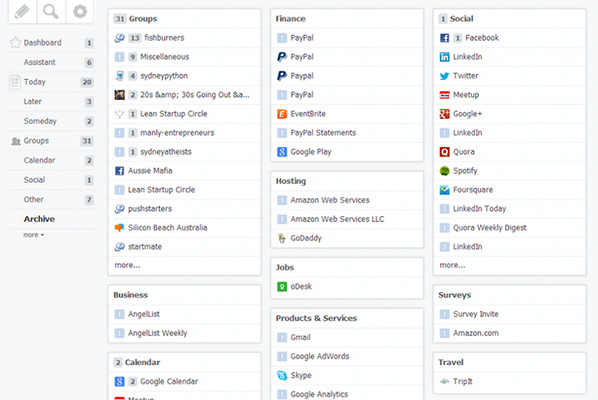Click the Aussie Mafia Facebook icon
598x400 pixels.
pyautogui.click(x=119, y=171)
